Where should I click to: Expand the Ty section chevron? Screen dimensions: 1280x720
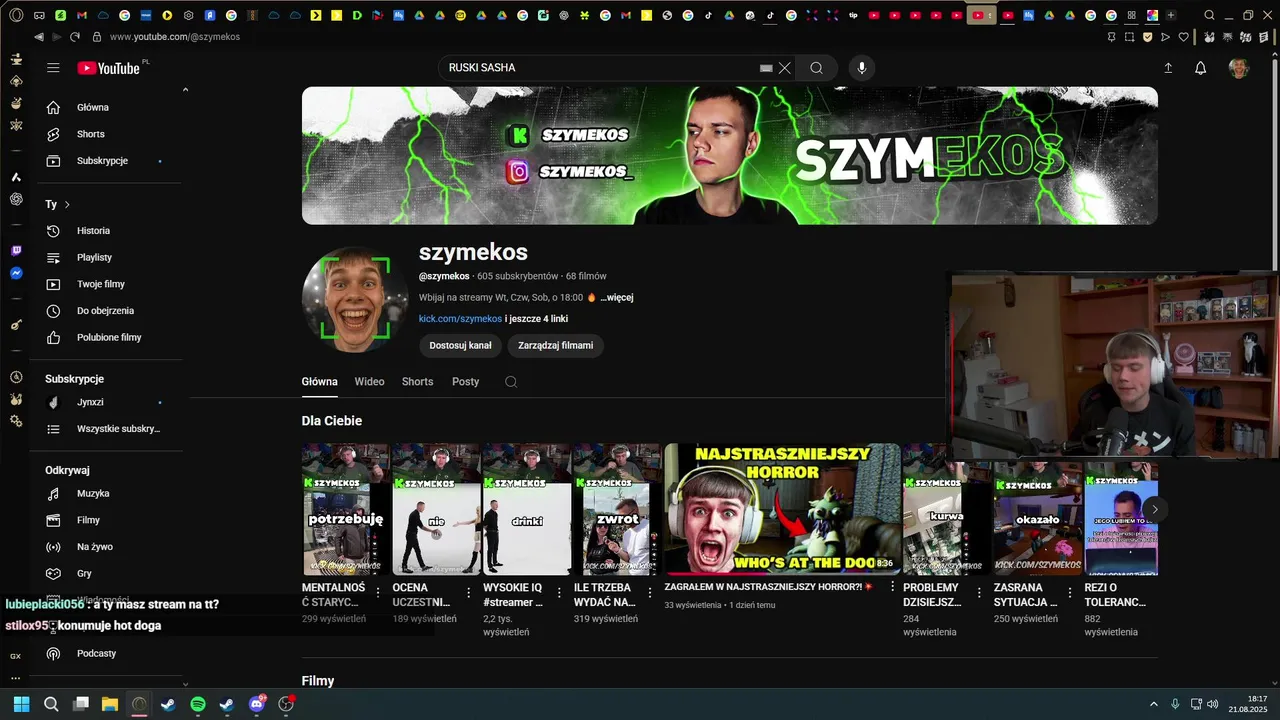(67, 204)
